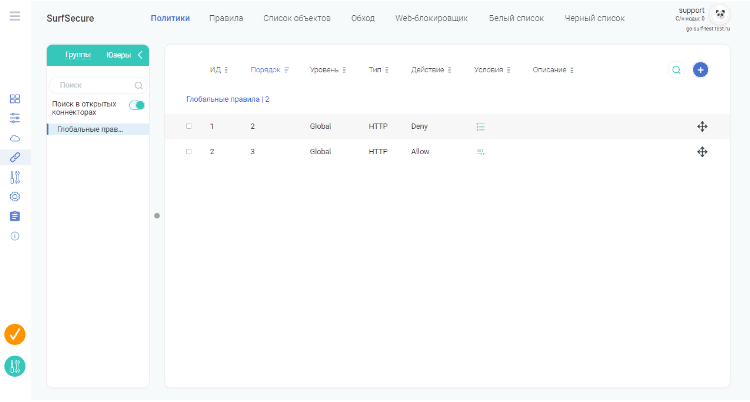Viewport: 750px width, 402px height.
Task: Open the dashboard grid icon in sidebar
Action: click(x=15, y=99)
